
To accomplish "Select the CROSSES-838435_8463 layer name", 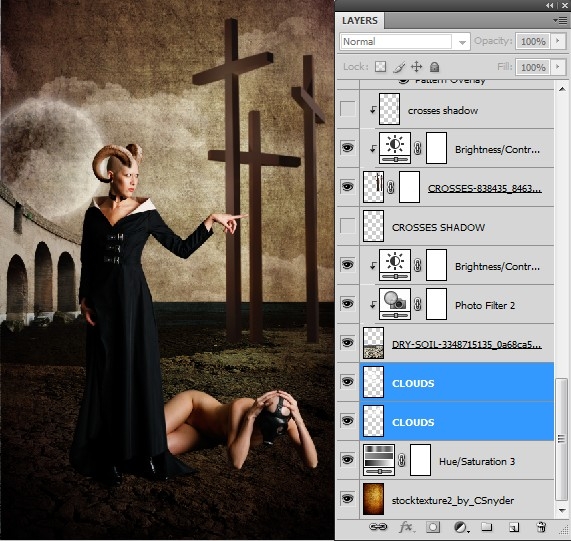I will click(x=484, y=189).
